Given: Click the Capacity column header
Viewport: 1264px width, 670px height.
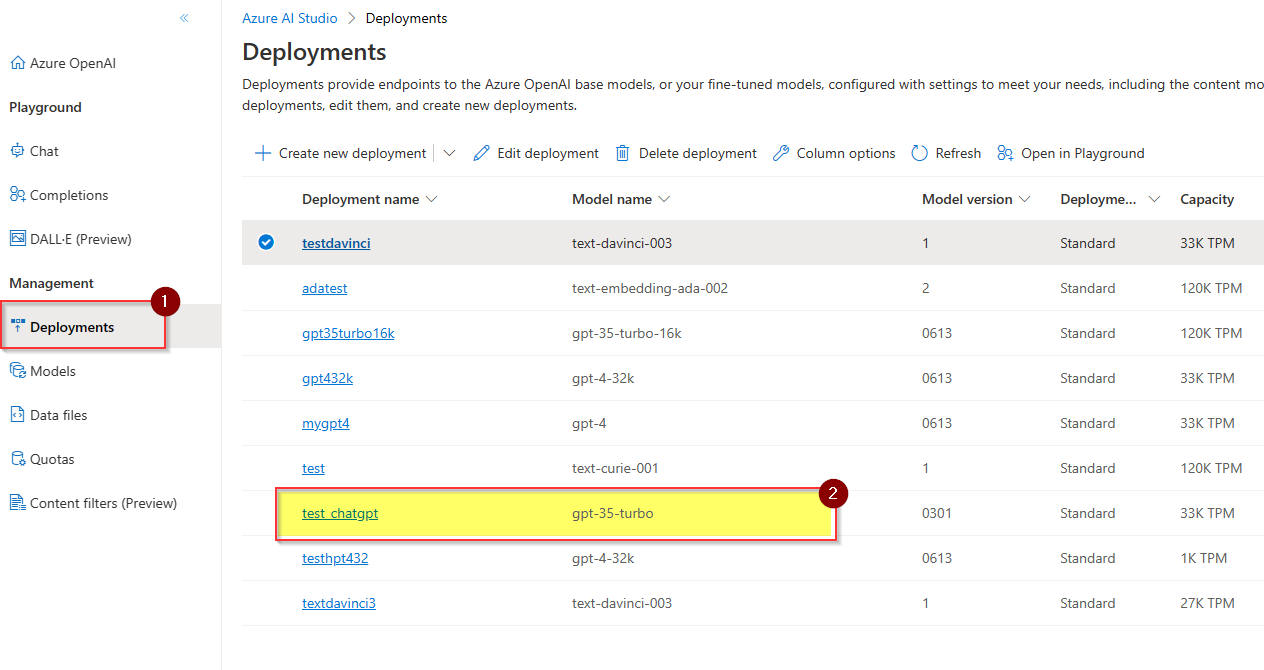Looking at the screenshot, I should click(1207, 199).
